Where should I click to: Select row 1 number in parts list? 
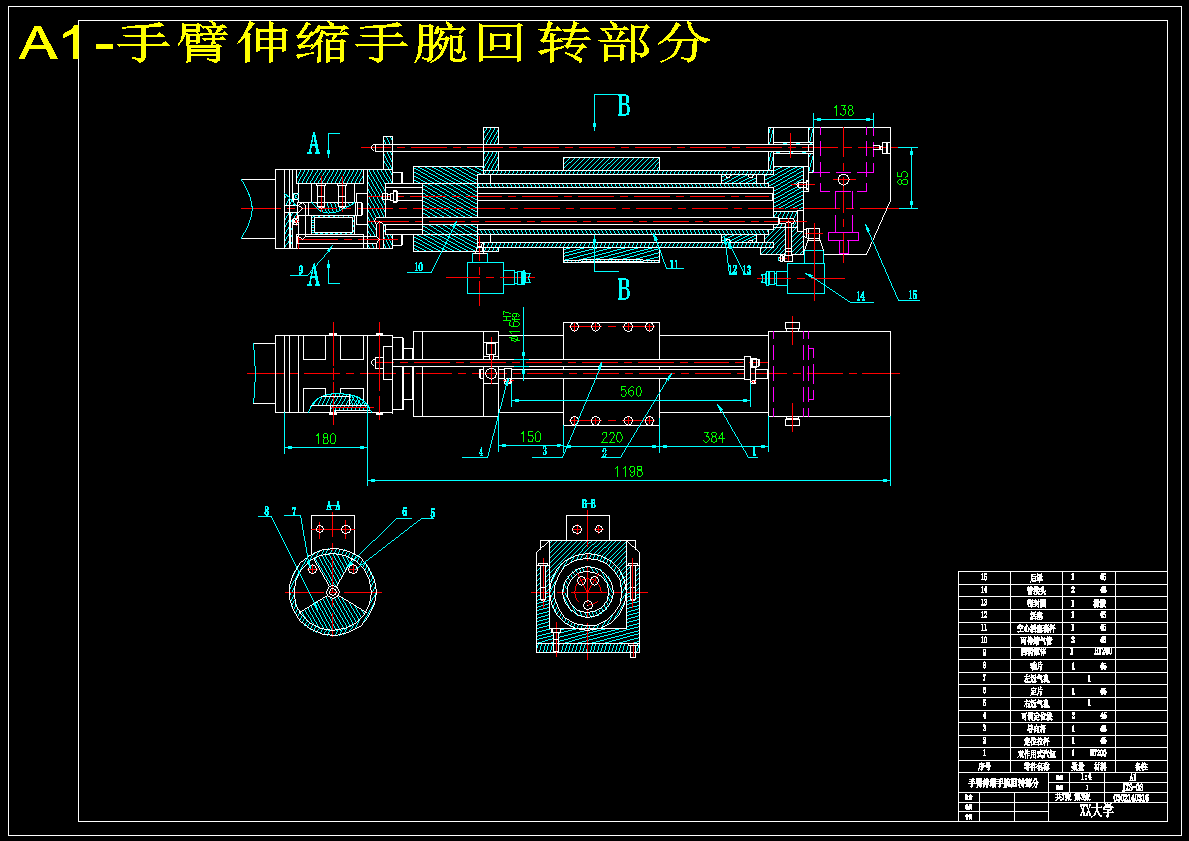(x=984, y=754)
